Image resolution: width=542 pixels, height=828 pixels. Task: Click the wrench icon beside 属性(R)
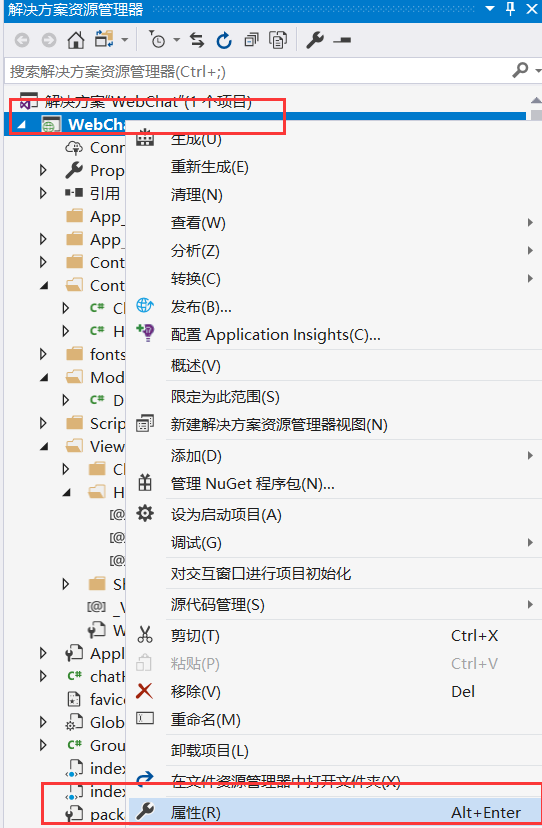[145, 812]
